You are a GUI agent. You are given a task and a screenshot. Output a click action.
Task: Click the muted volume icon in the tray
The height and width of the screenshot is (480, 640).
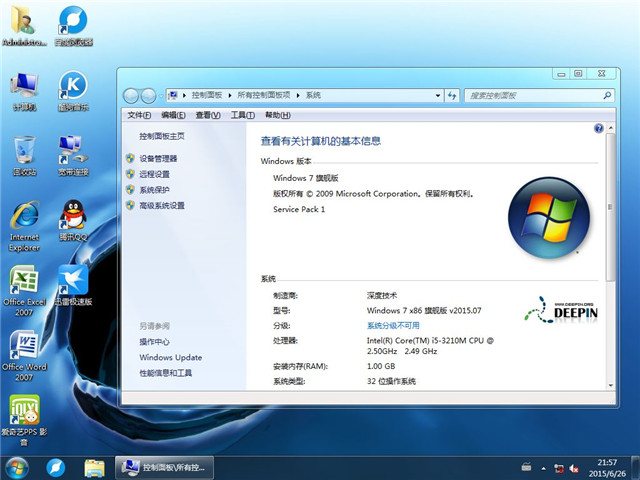[574, 468]
